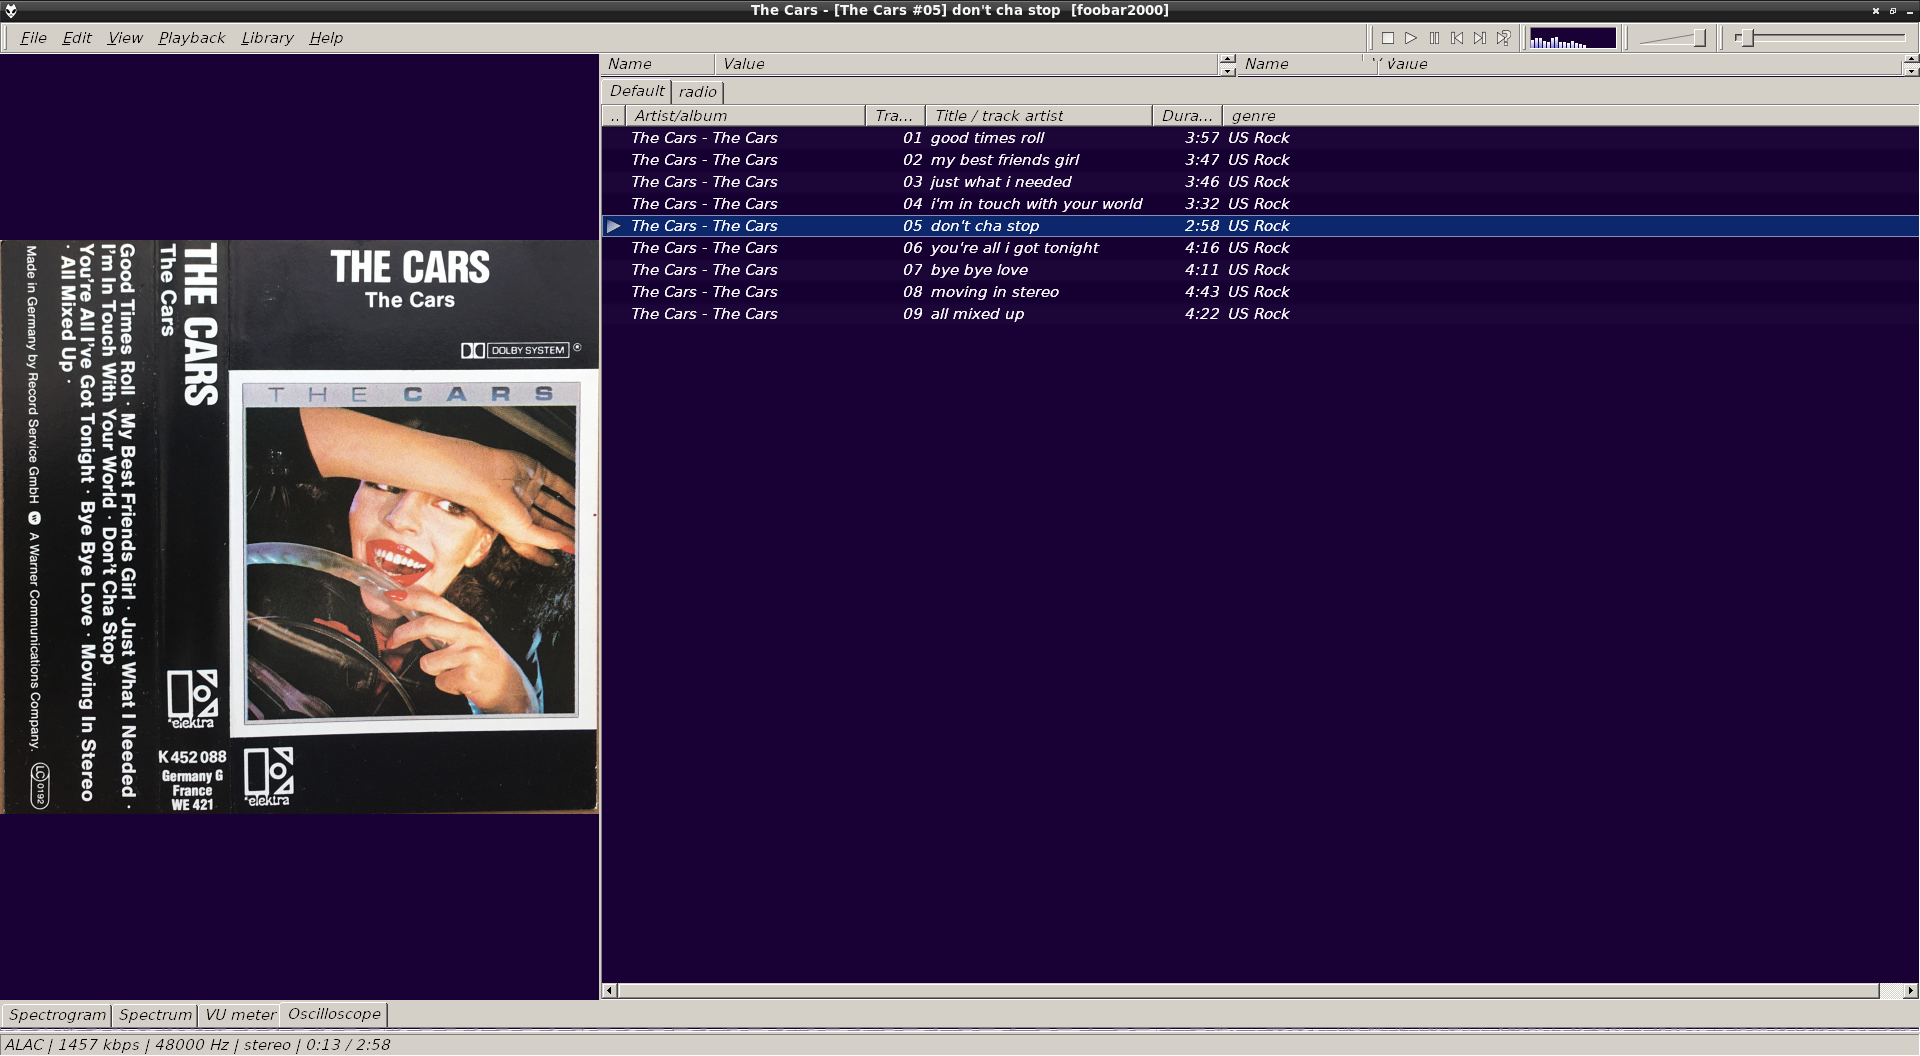Image resolution: width=1920 pixels, height=1056 pixels.
Task: Click the Dura... duration column header
Action: [1187, 116]
